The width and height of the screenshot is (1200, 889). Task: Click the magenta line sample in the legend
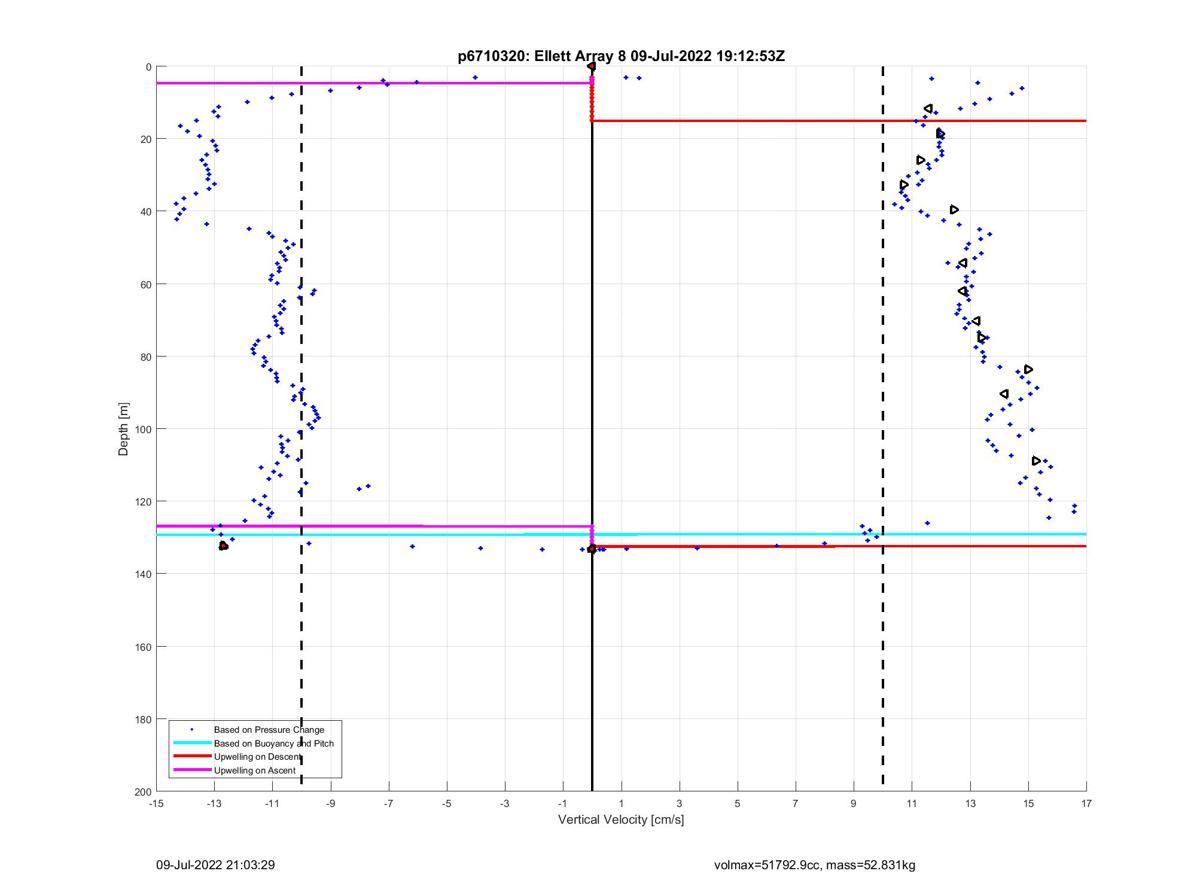[x=191, y=770]
